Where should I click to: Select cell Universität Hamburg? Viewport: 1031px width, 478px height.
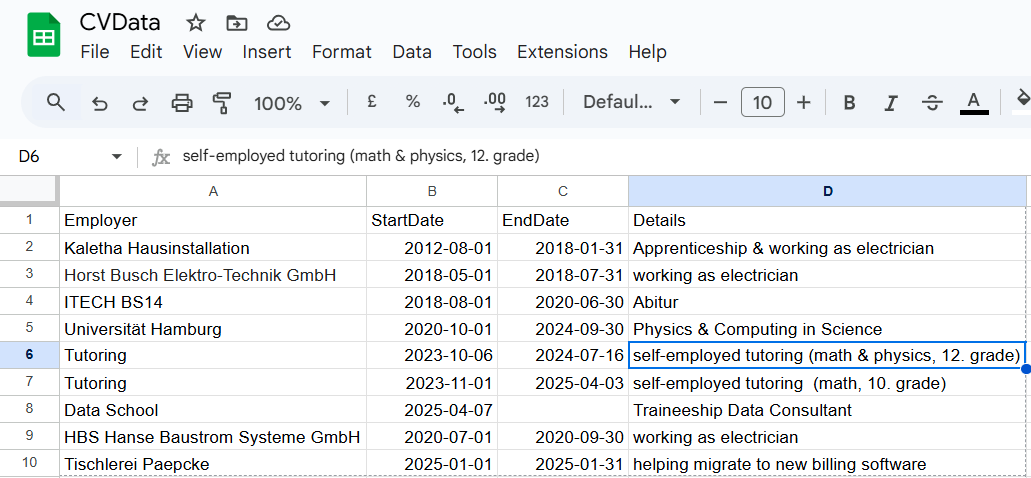click(x=213, y=329)
